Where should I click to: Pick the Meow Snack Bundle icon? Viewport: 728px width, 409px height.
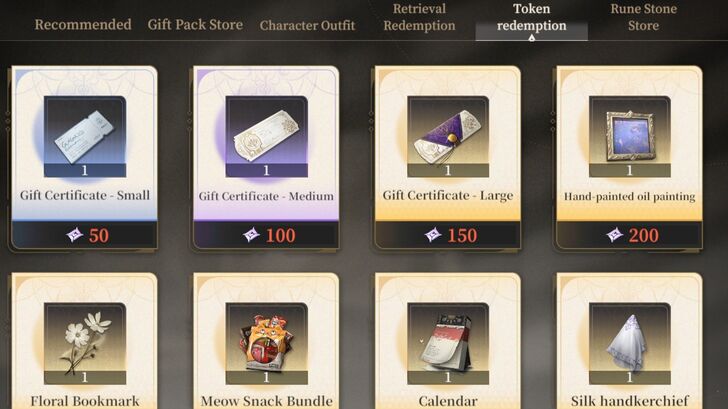(266, 344)
